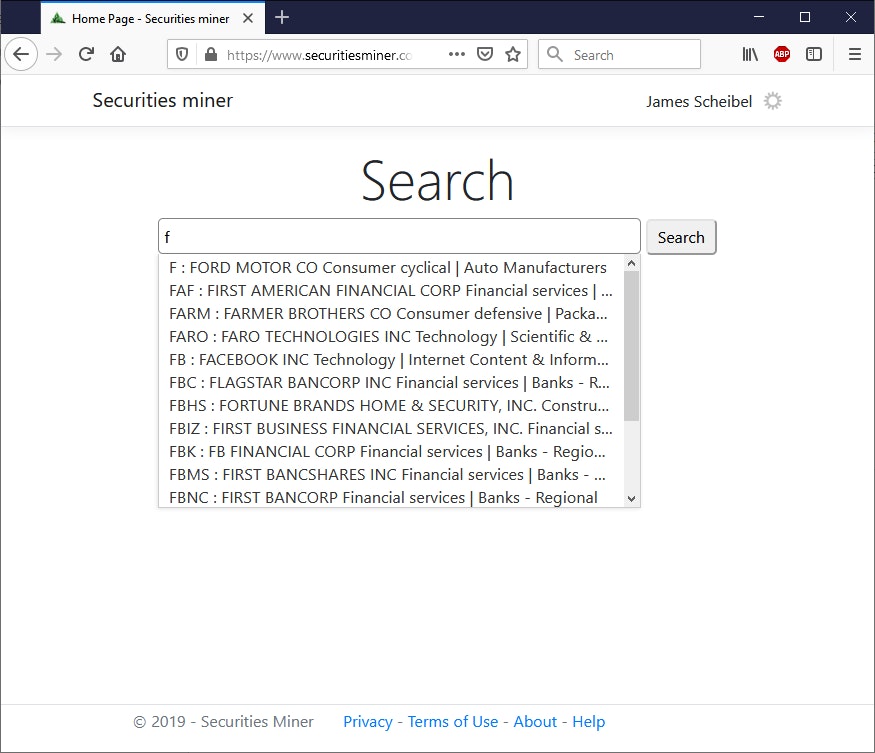Open account settings via the gear icon
Viewport: 875px width, 753px height.
tap(772, 101)
